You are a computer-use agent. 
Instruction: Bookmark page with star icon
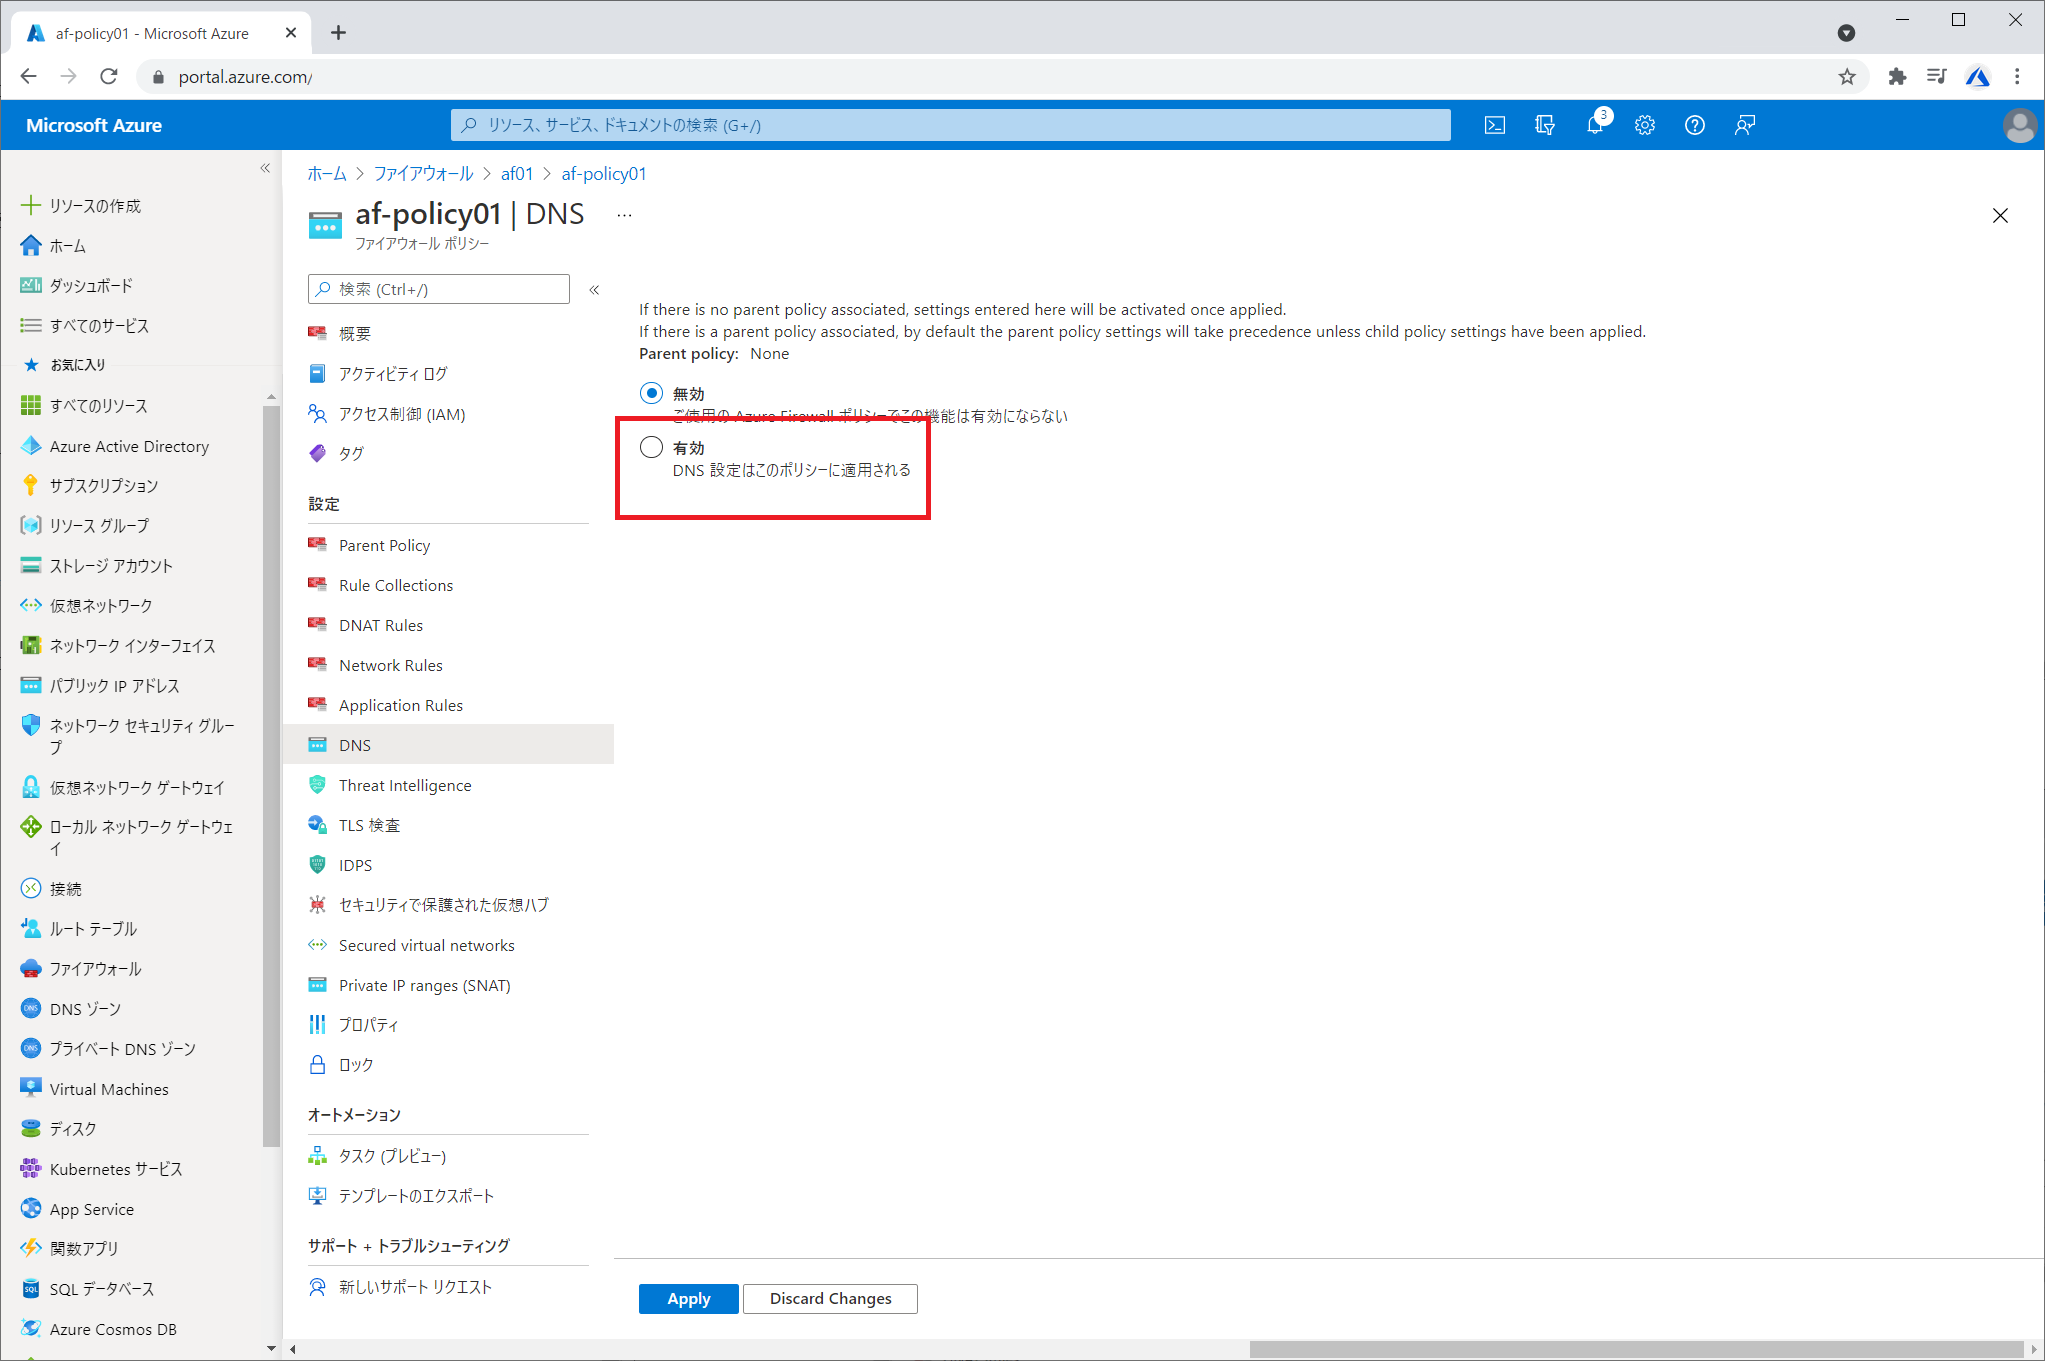click(x=1847, y=77)
